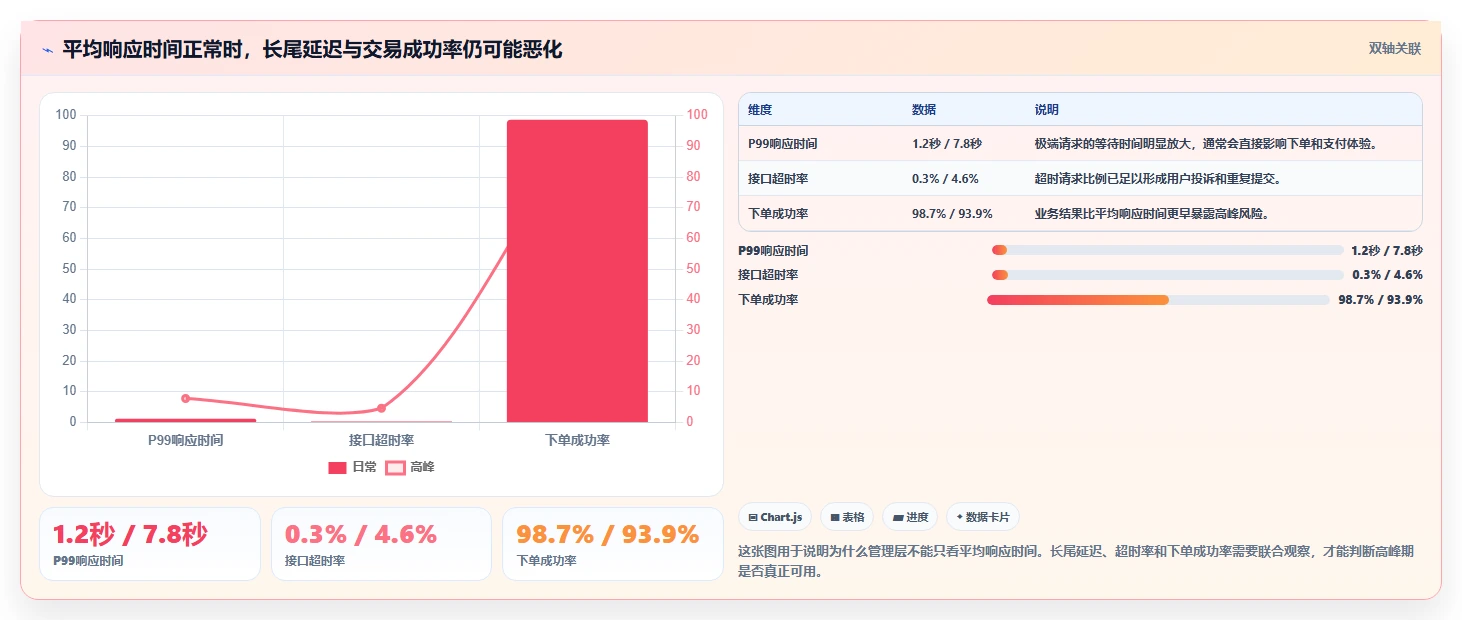Click the 下单成功率 progress bar
Viewport: 1462px width, 620px height.
1158,300
